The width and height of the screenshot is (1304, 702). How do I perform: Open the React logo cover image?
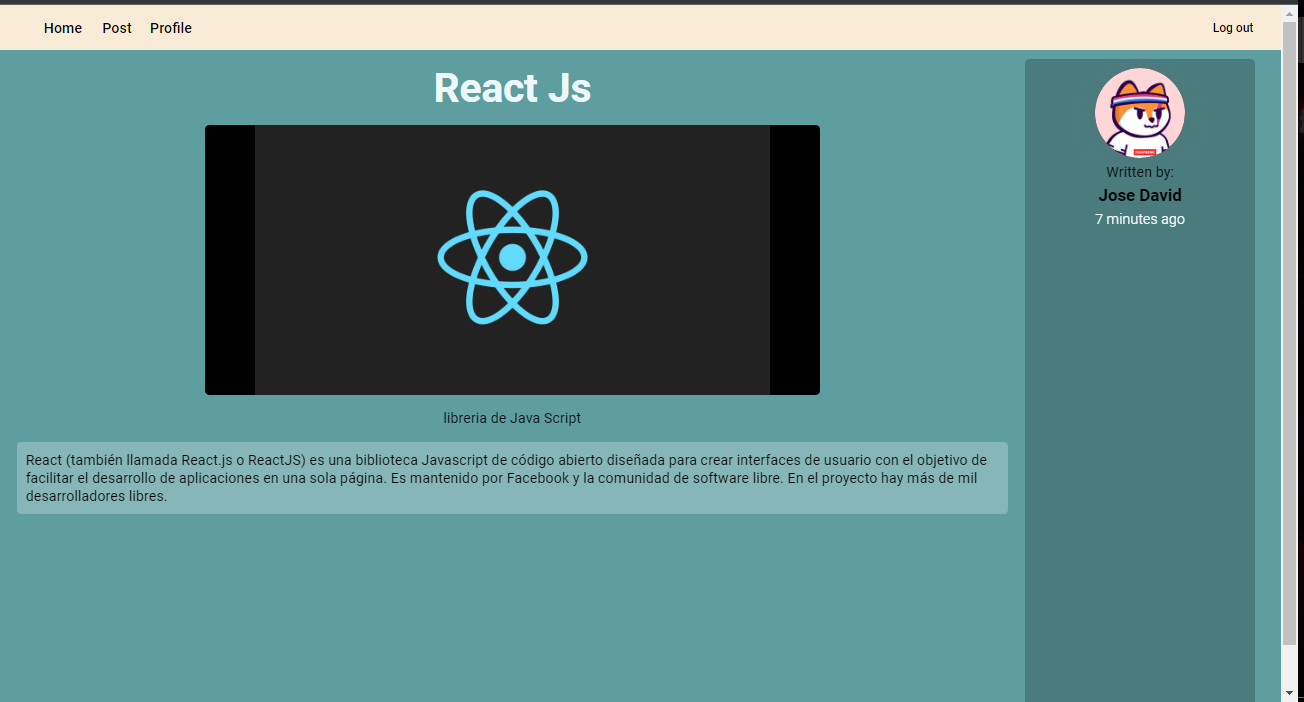[x=512, y=260]
